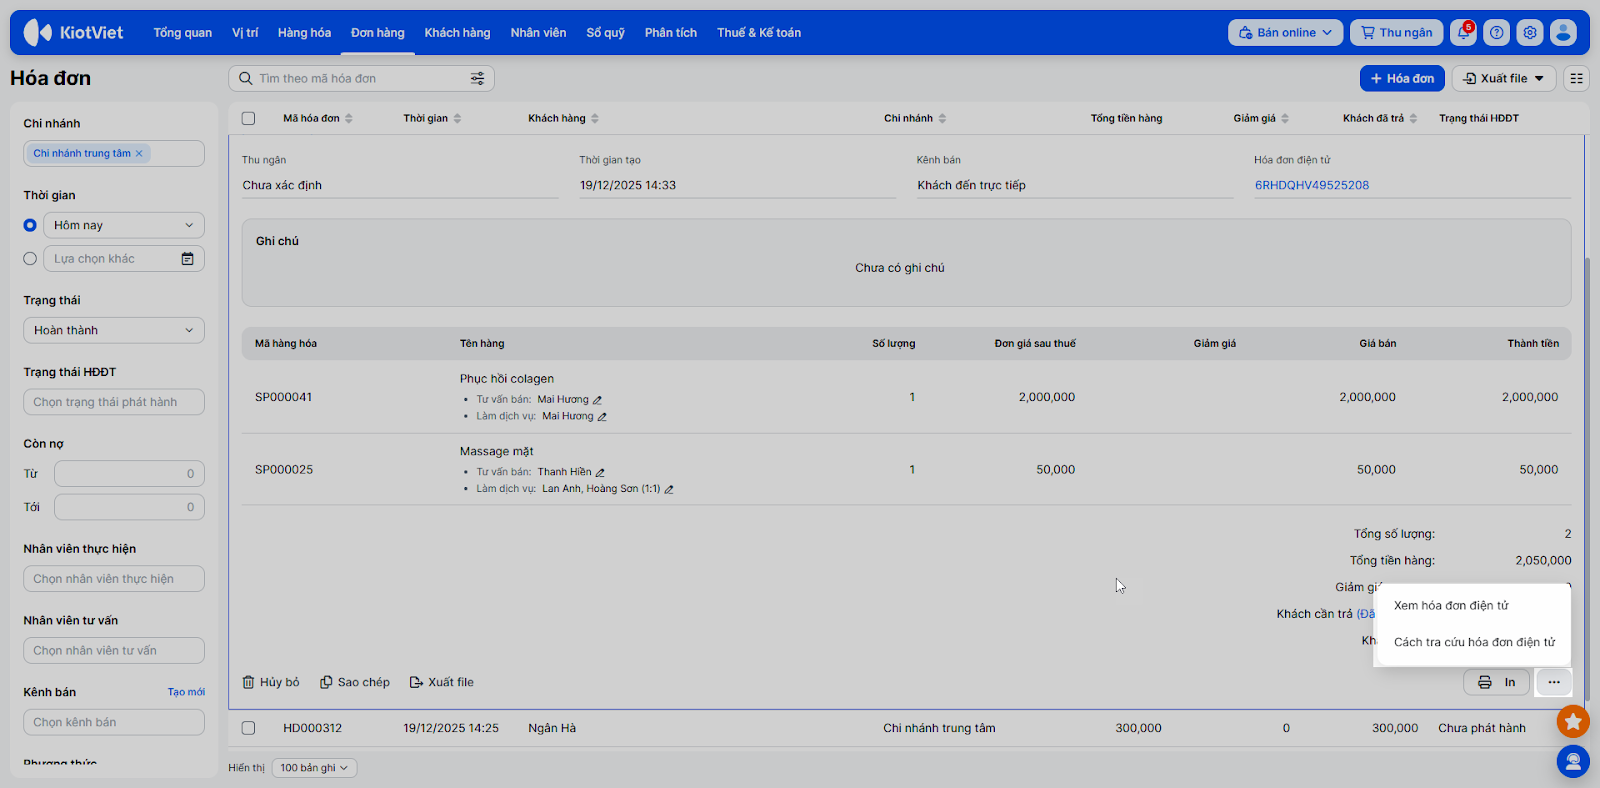Open Chọn nhân viên tư vấn dropdown
Screen dimensions: 1600x788
(x=114, y=651)
